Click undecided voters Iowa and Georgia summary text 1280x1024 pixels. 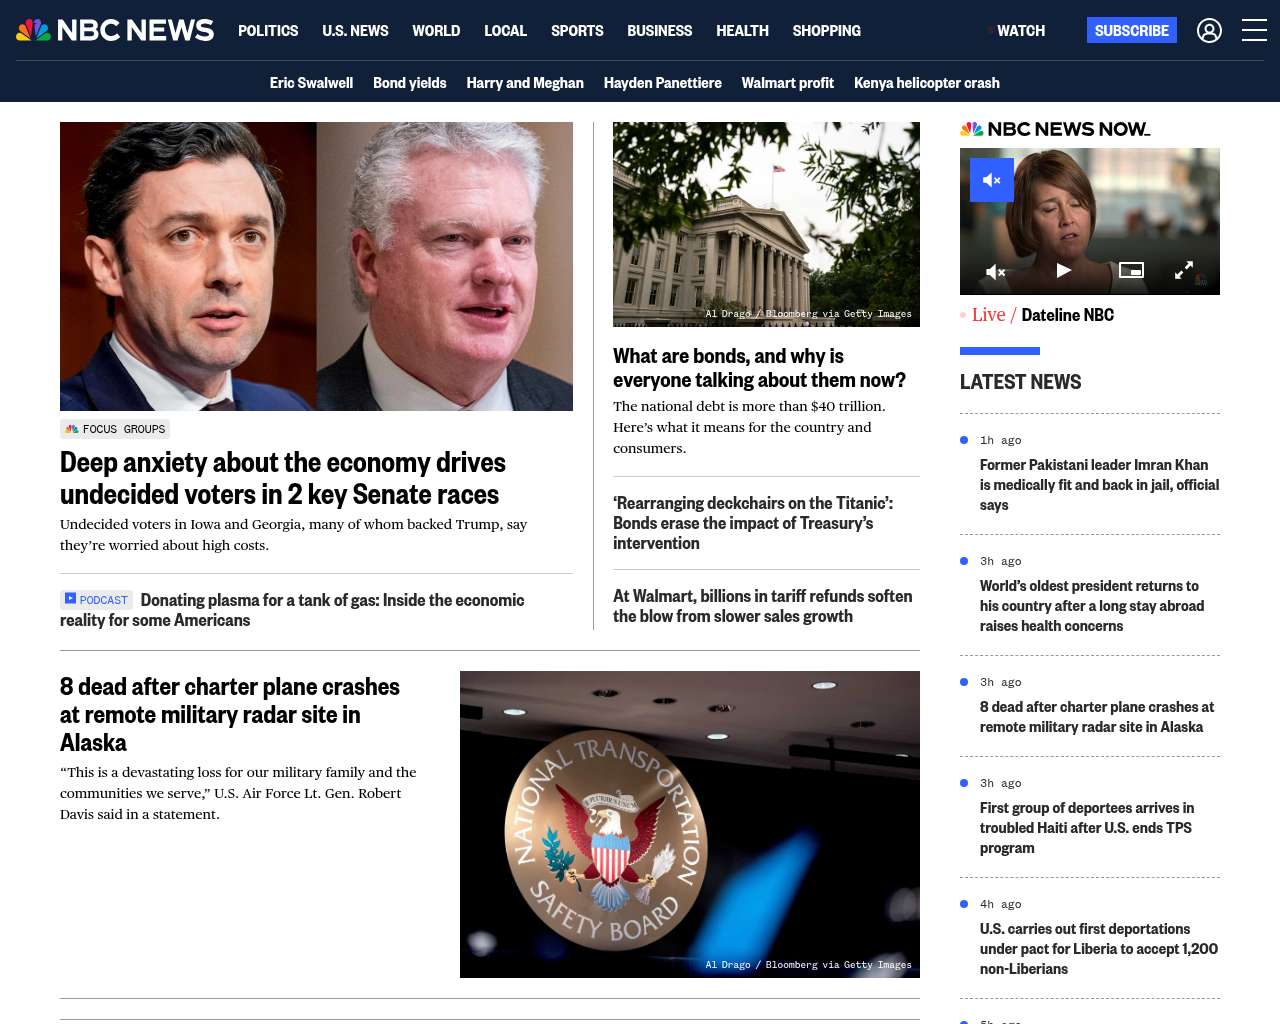(293, 534)
